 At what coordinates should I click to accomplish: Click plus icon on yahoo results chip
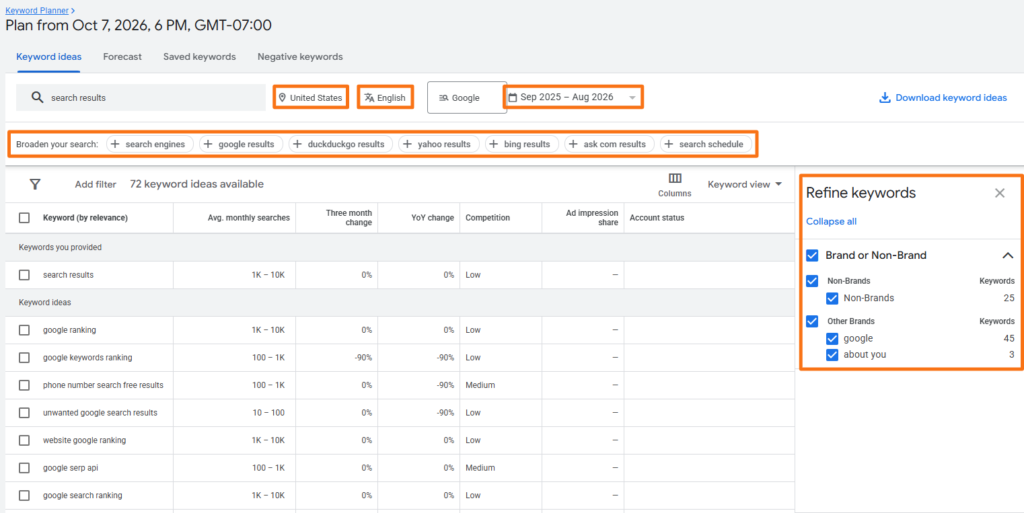(408, 144)
